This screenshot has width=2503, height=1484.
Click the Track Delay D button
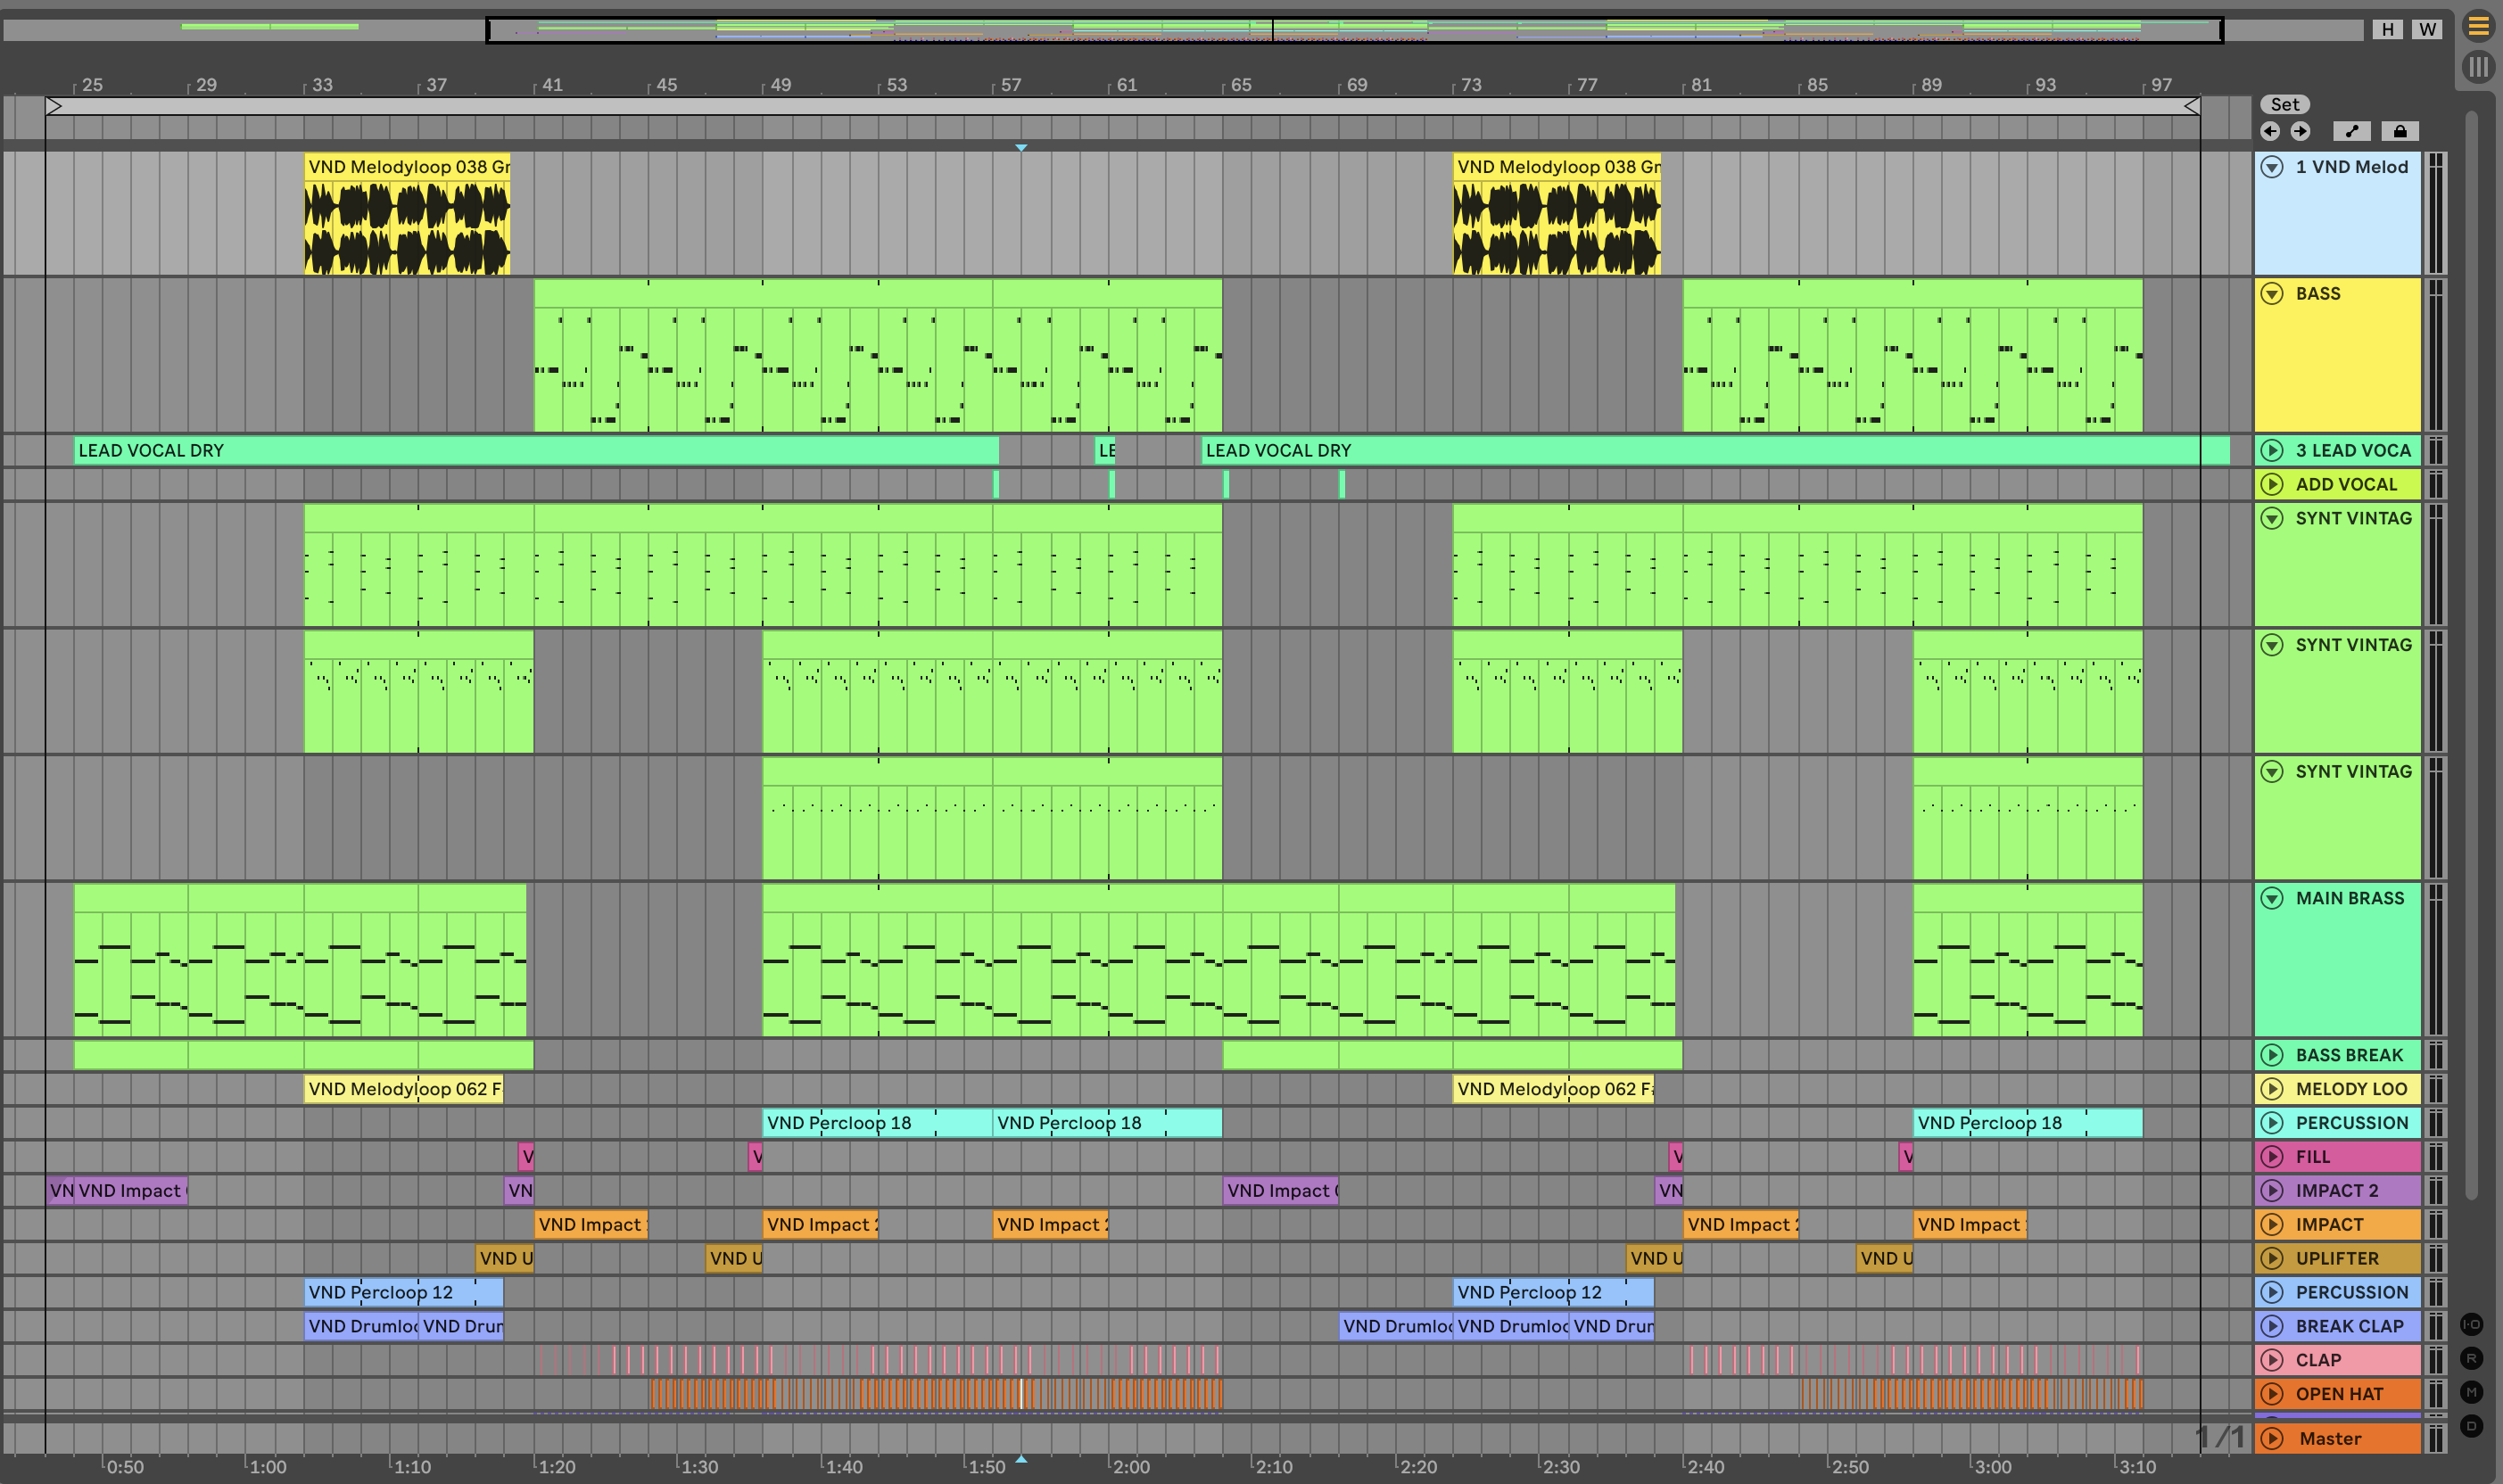(2471, 1426)
